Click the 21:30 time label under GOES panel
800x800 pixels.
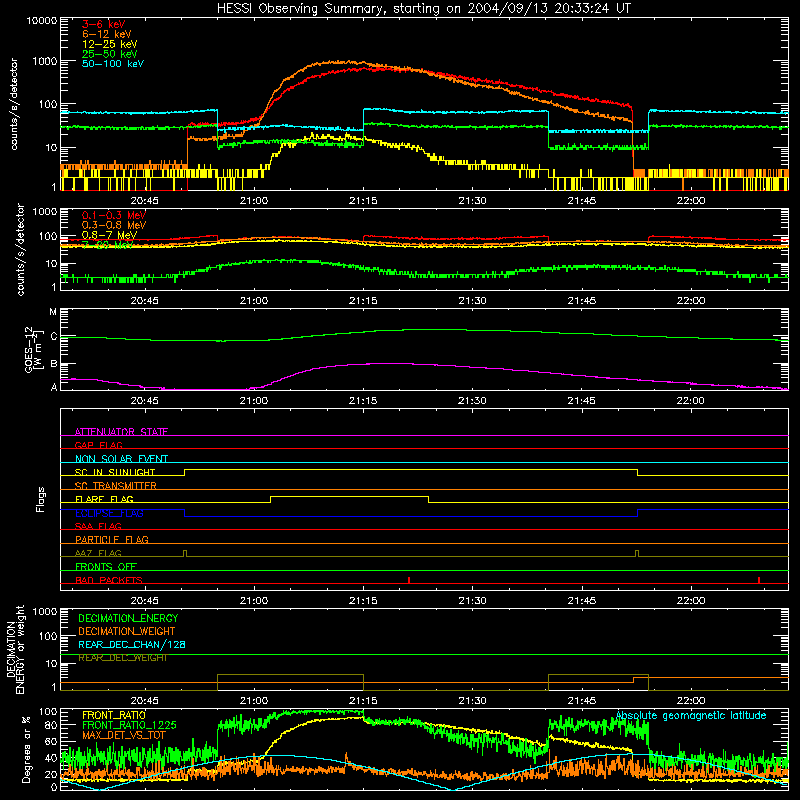pyautogui.click(x=472, y=401)
